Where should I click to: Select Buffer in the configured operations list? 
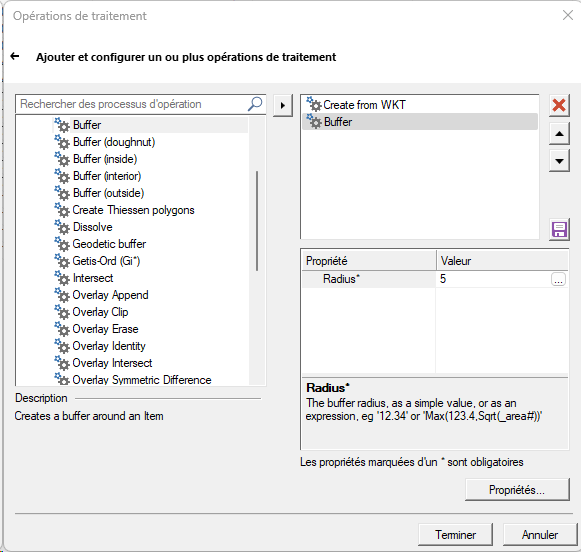tap(420, 122)
